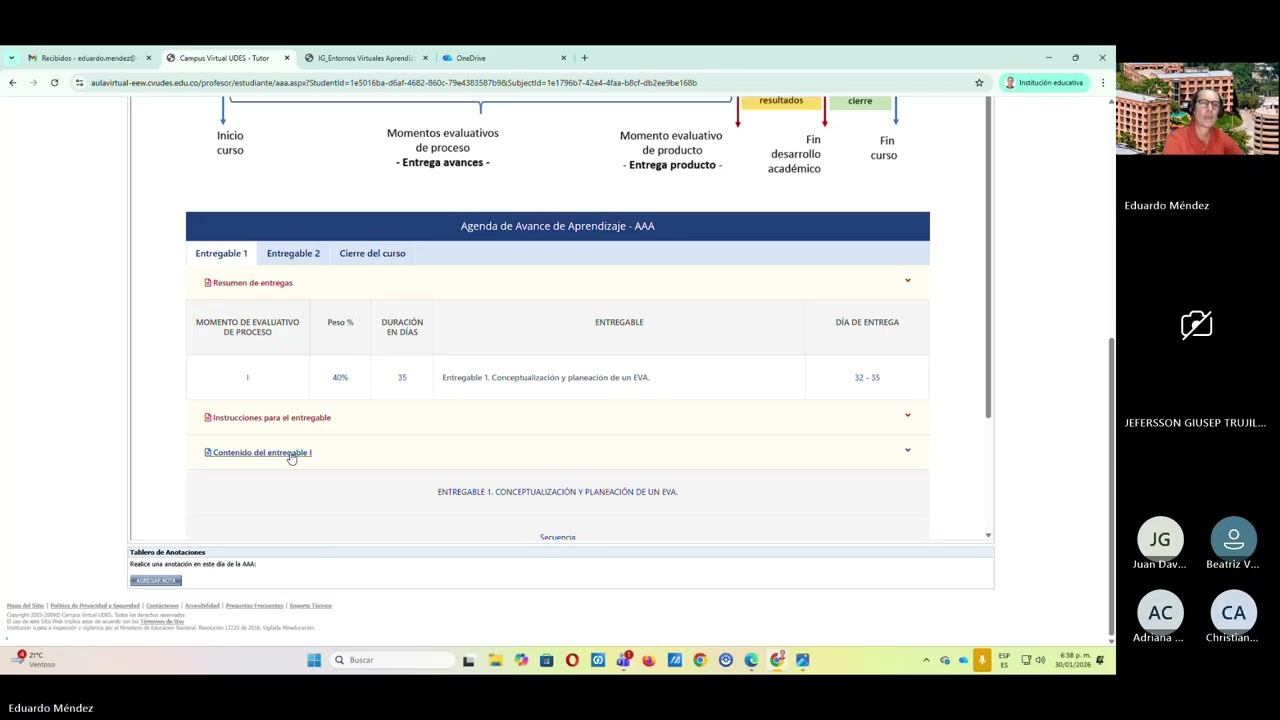This screenshot has width=1280, height=720.
Task: Close the OneDrive browser tab
Action: (563, 58)
